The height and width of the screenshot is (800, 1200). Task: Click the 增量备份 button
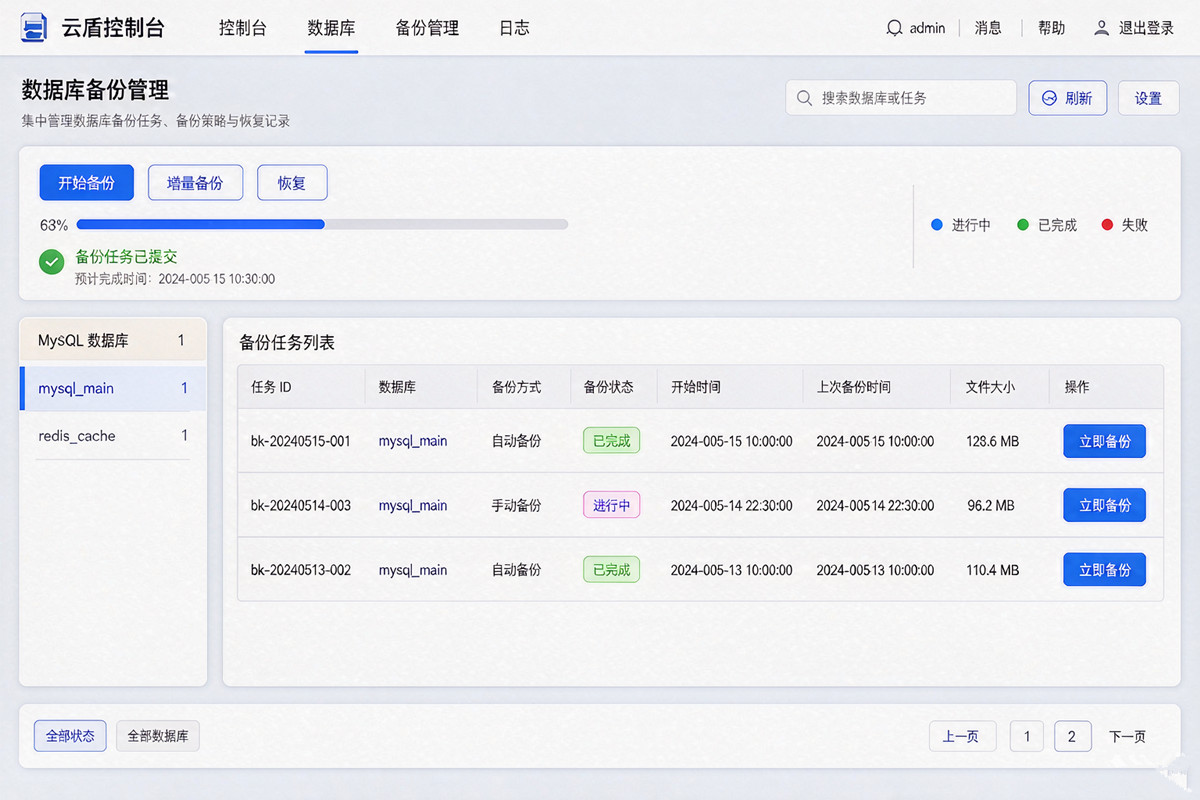pyautogui.click(x=195, y=183)
